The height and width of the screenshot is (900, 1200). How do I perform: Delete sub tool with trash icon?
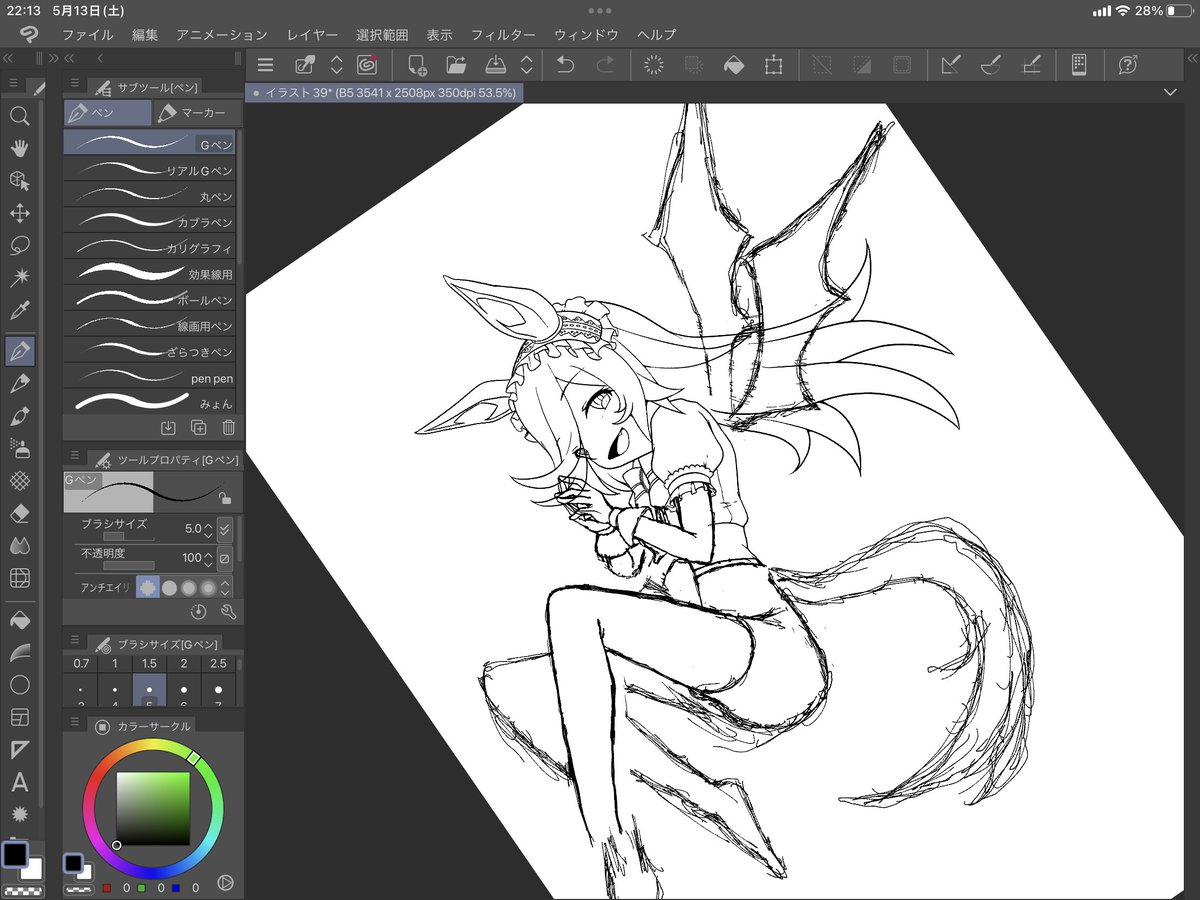coord(228,428)
